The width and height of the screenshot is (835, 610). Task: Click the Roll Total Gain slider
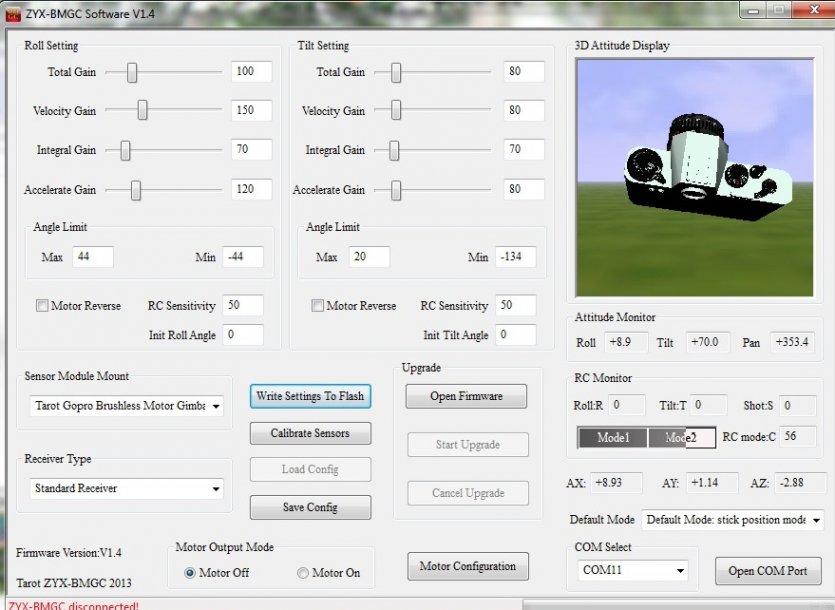point(131,72)
